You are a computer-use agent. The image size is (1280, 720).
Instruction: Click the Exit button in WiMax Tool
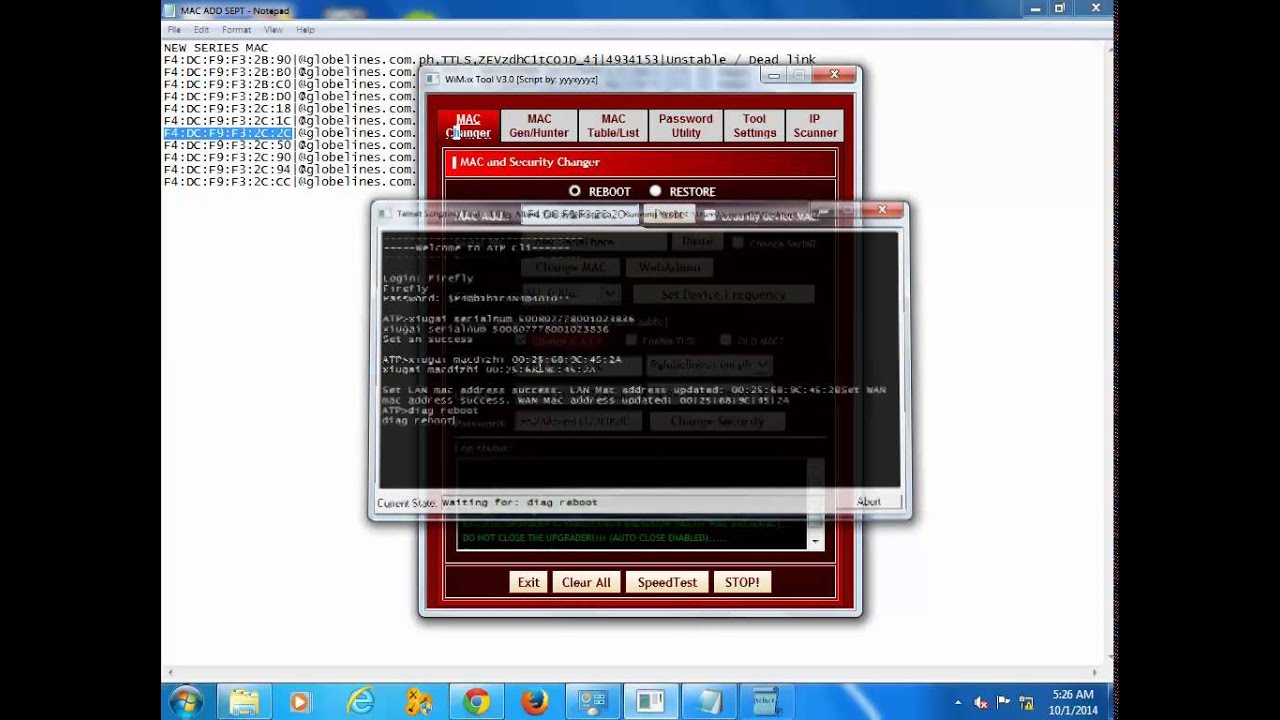tap(528, 582)
